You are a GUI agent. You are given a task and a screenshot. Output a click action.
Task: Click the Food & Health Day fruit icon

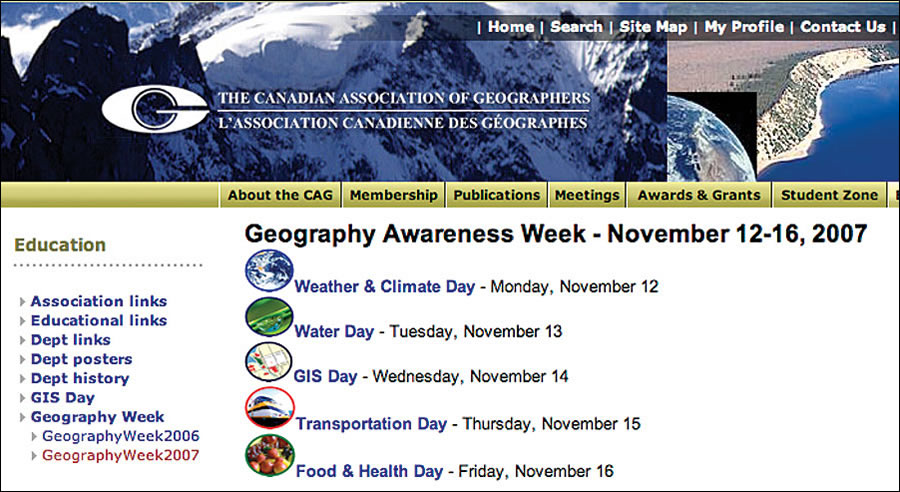(270, 454)
